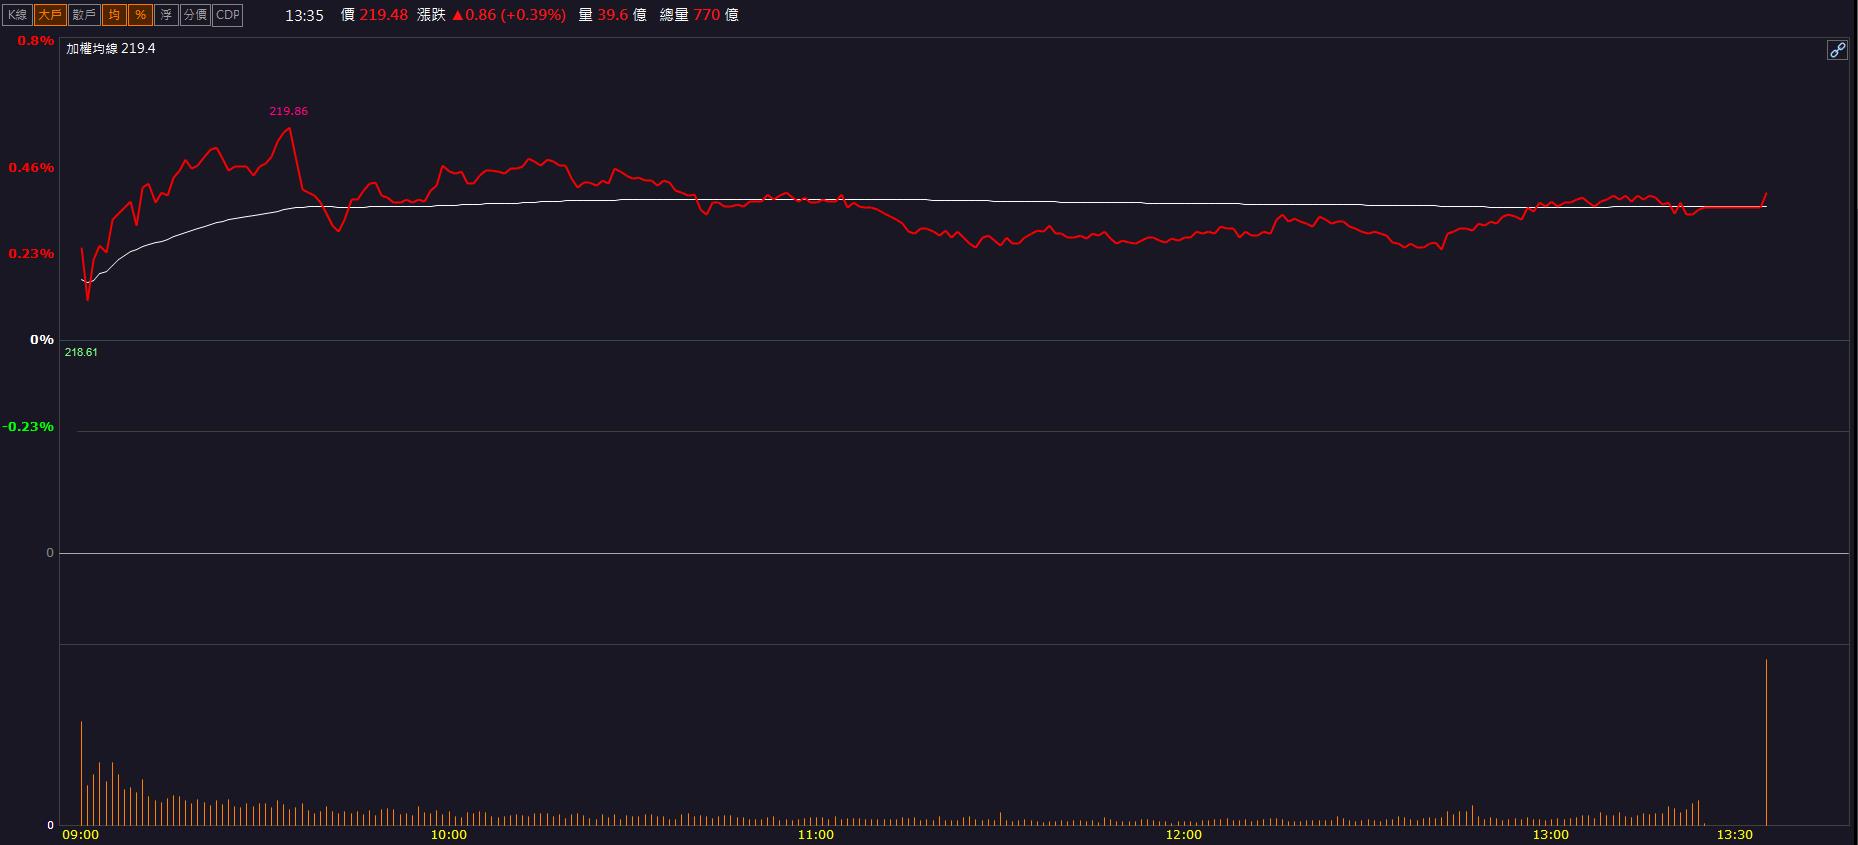Image resolution: width=1858 pixels, height=845 pixels.
Task: Show the CDP indicator
Action: pyautogui.click(x=228, y=15)
